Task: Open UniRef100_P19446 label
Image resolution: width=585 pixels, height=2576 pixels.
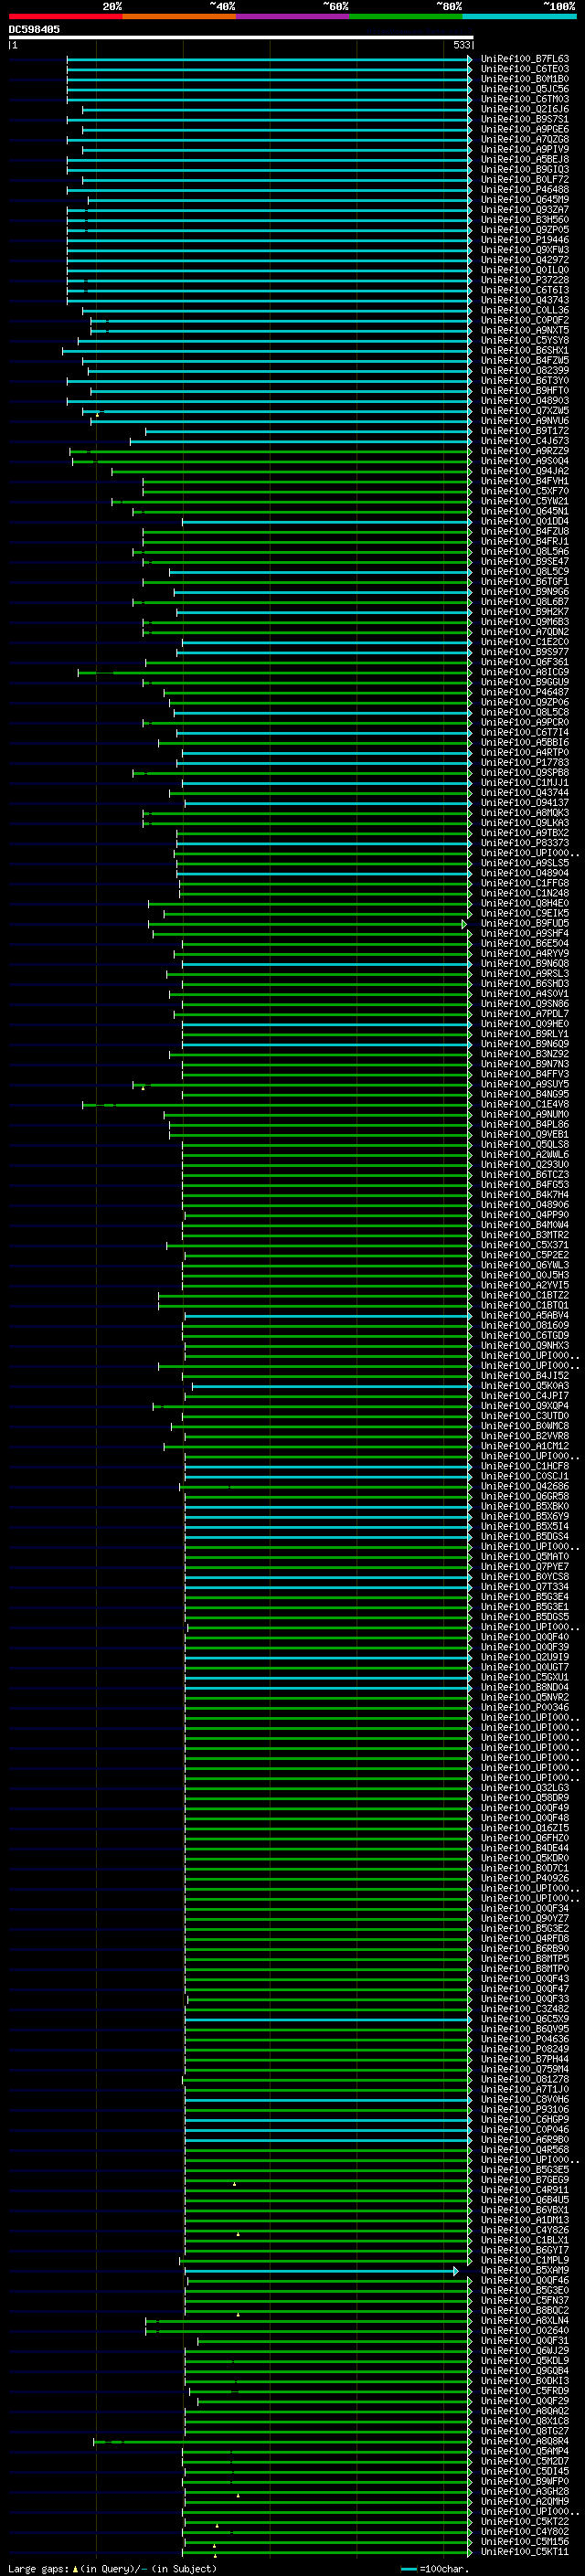Action: [525, 240]
